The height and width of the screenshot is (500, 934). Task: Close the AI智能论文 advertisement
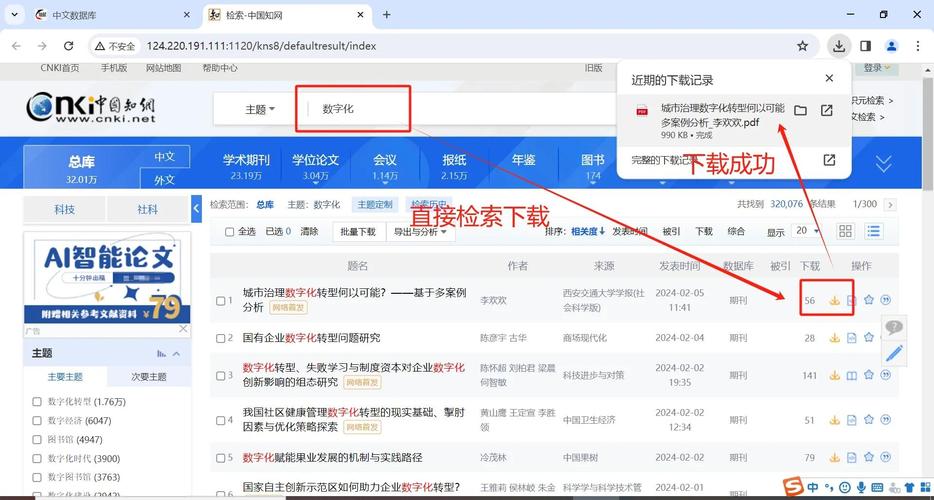click(x=183, y=328)
